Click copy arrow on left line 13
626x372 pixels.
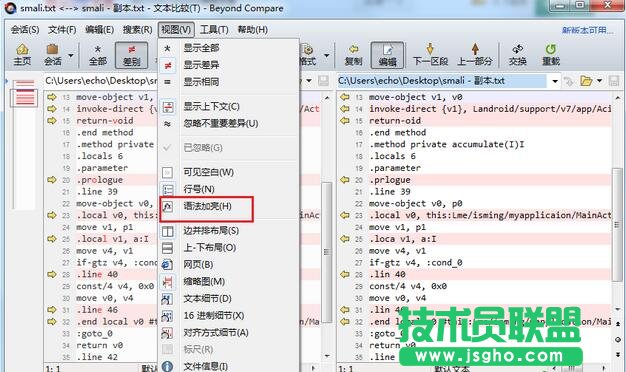[52, 97]
